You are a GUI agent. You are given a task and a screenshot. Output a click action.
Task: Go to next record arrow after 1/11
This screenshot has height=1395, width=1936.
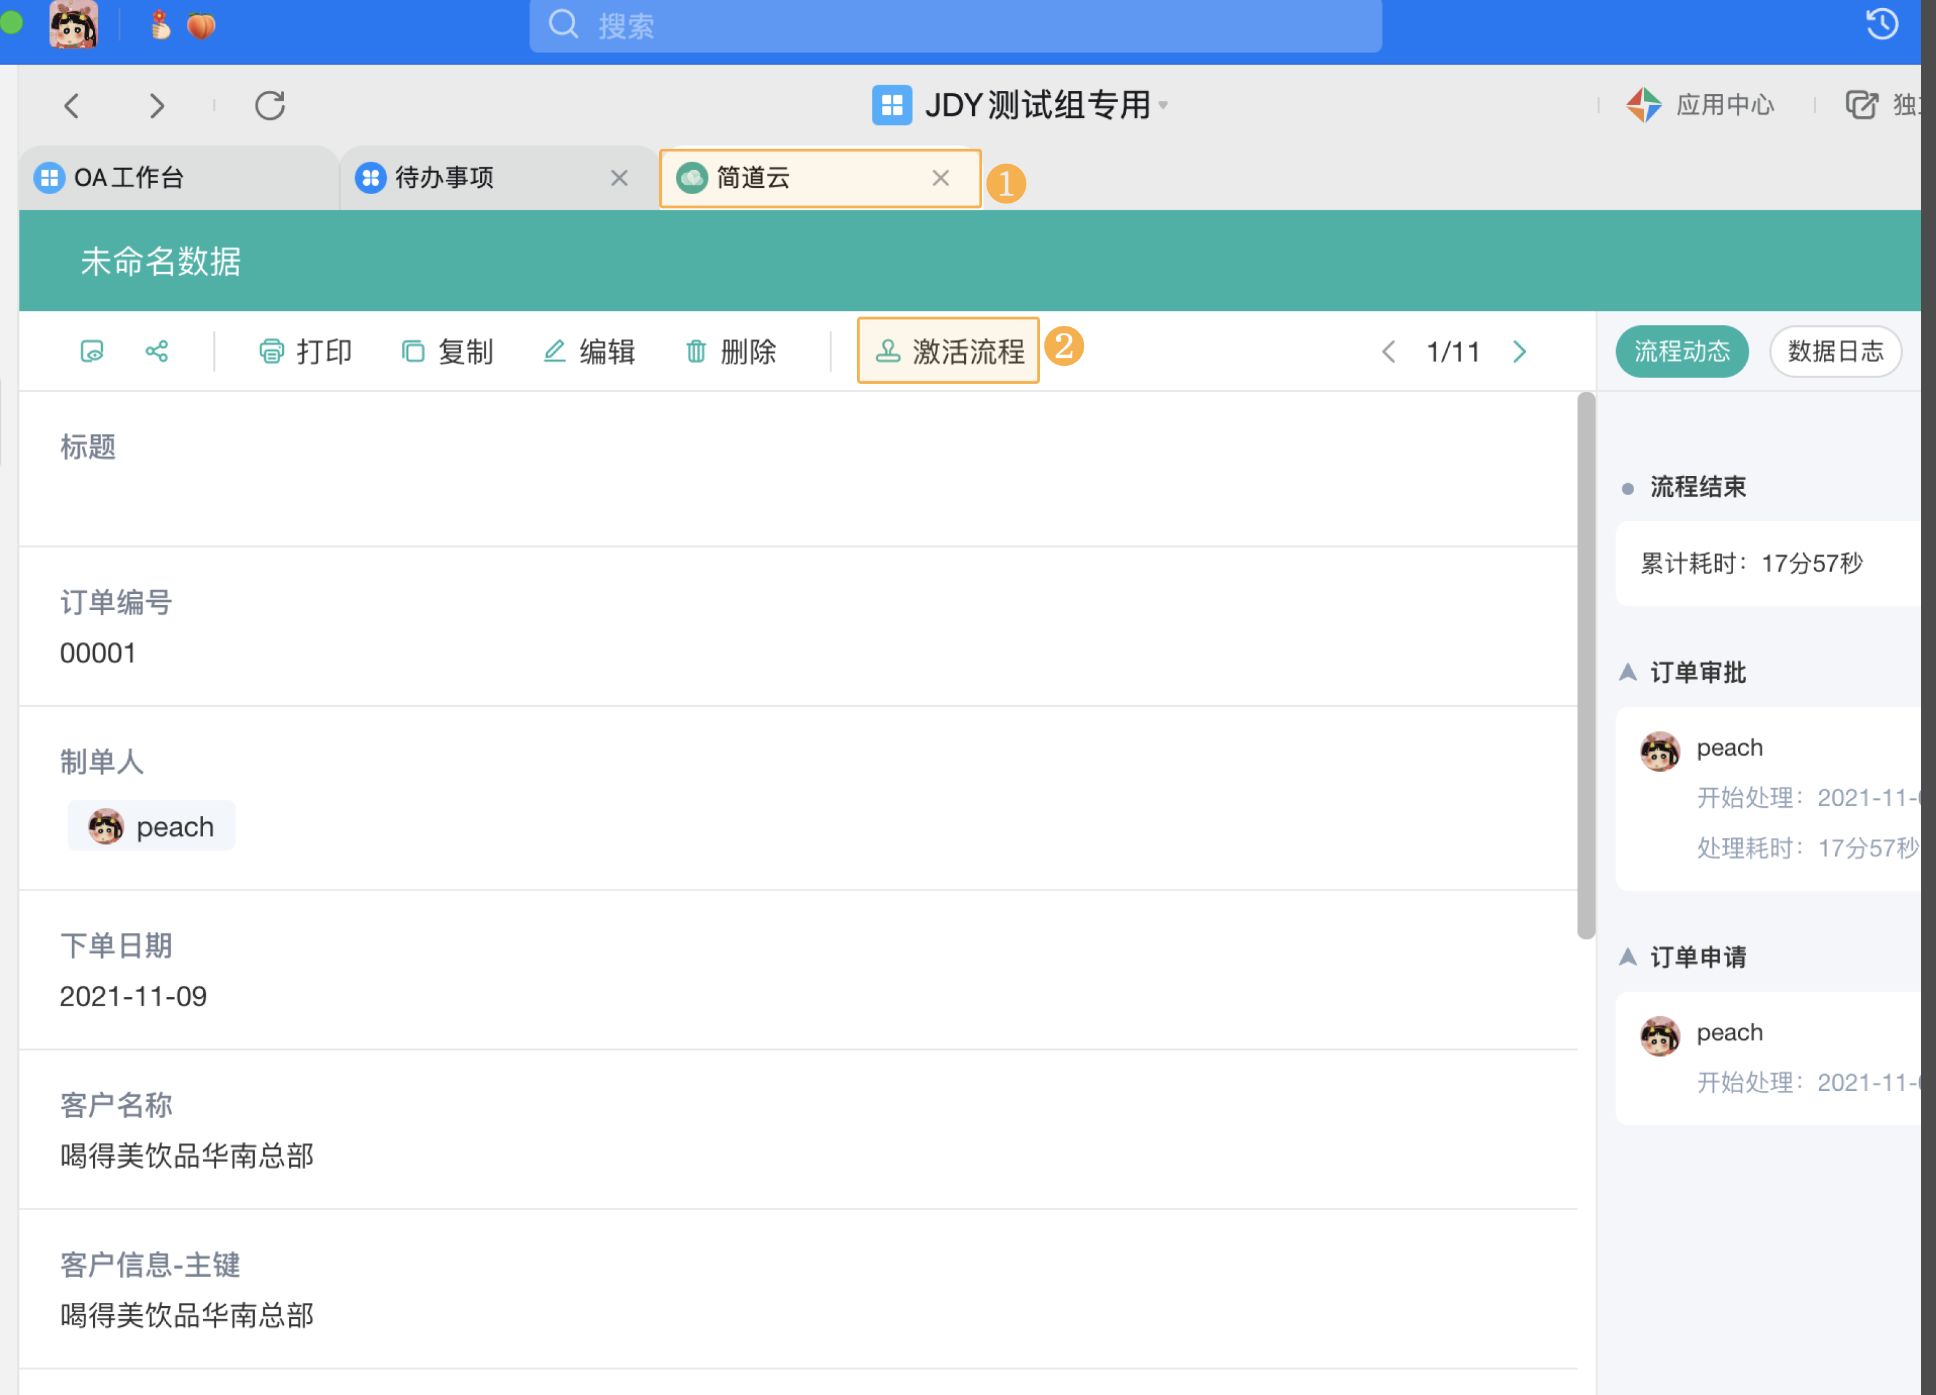1519,351
